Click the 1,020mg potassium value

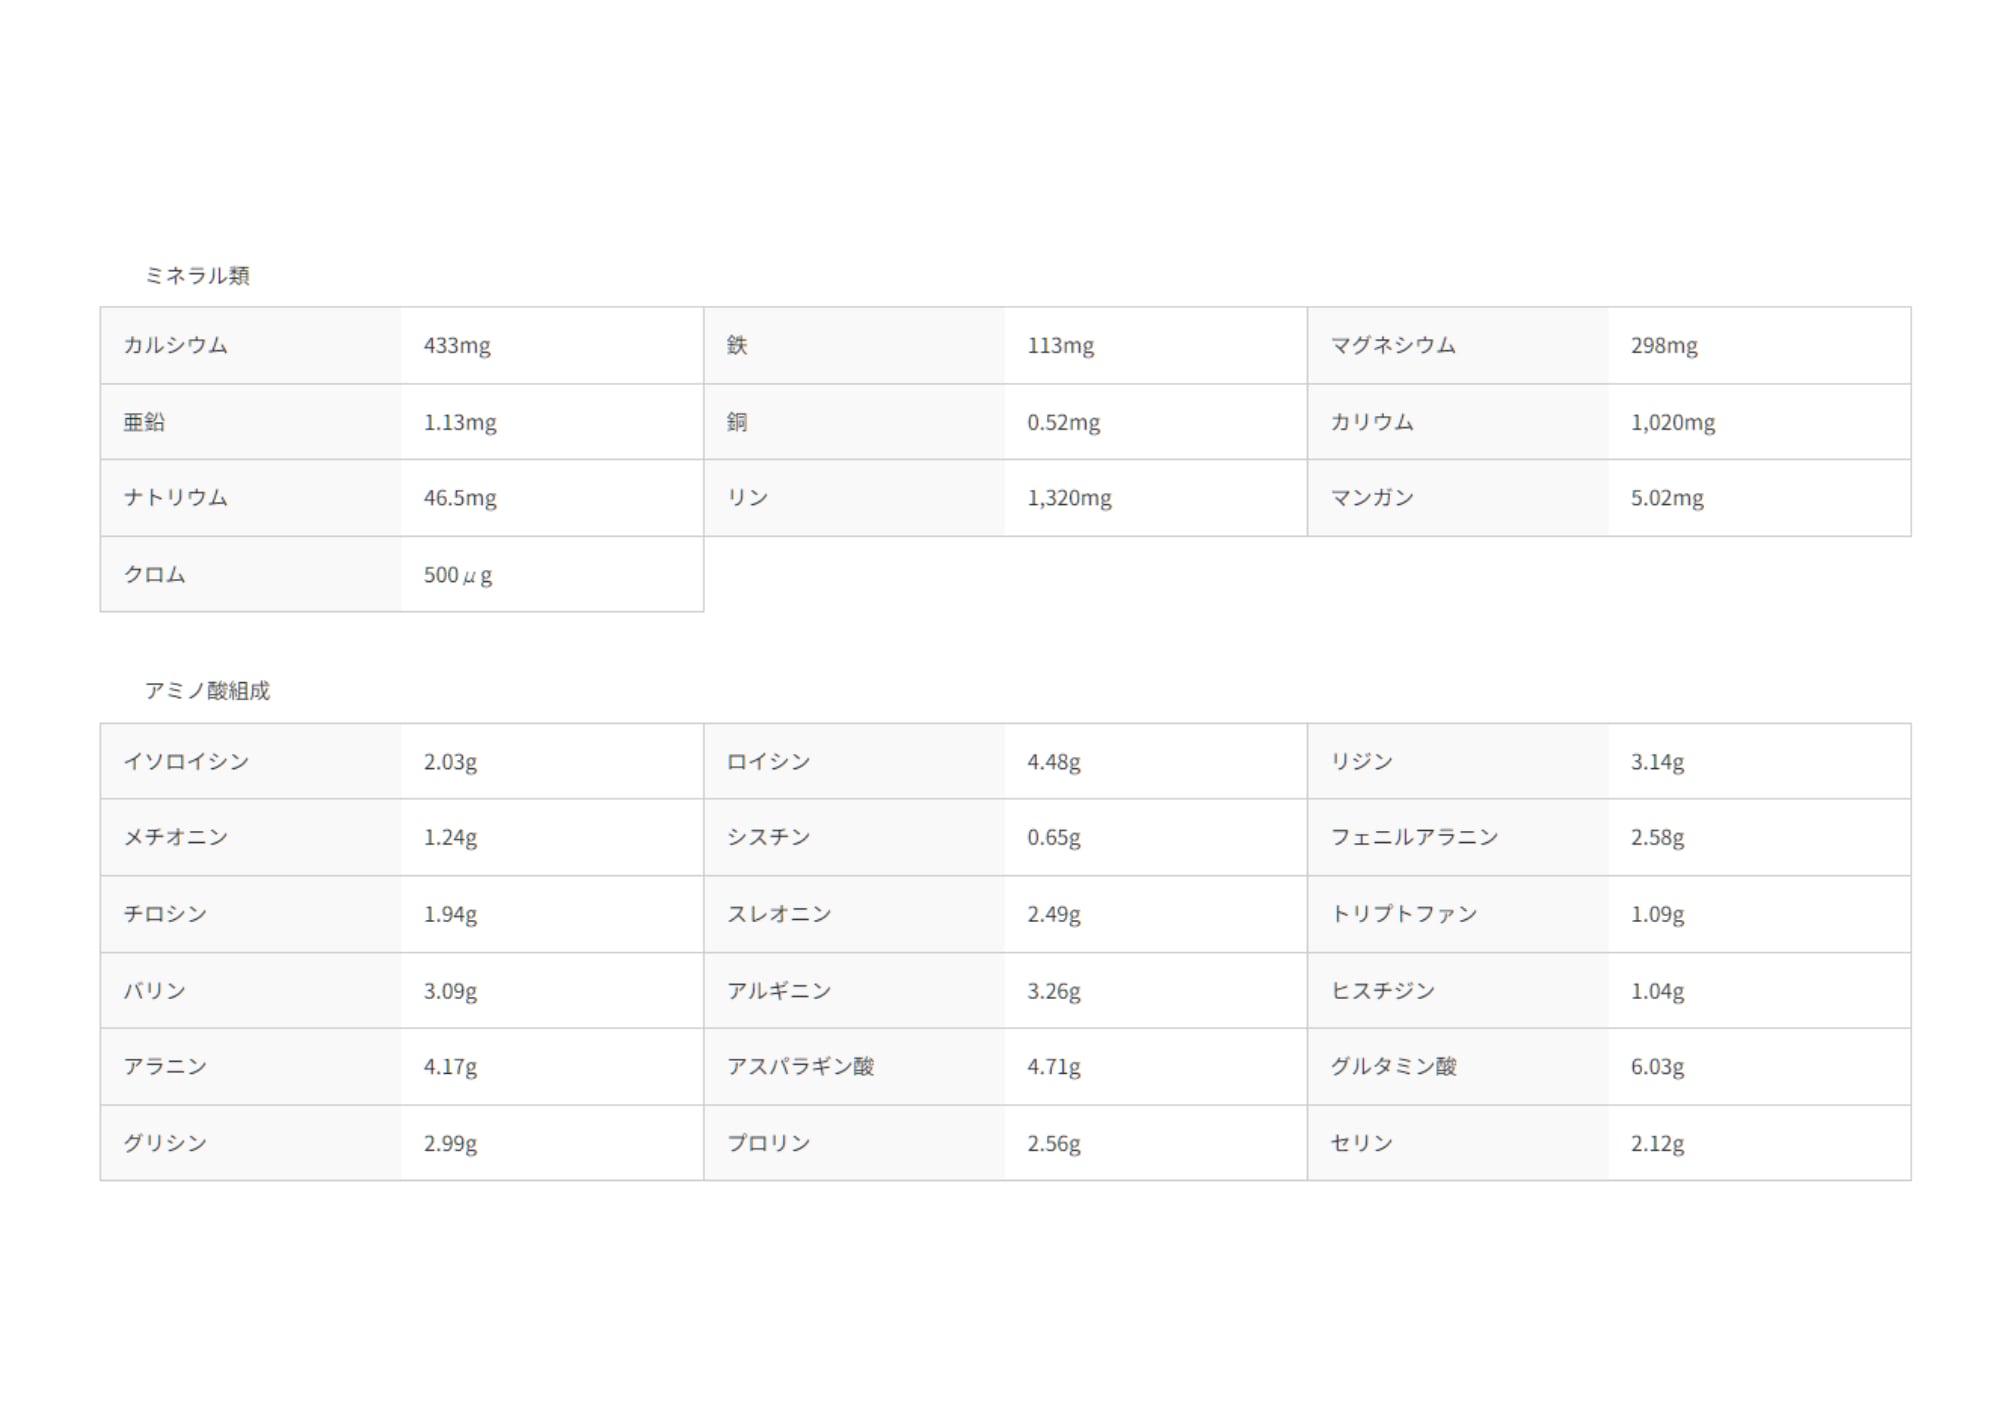(1672, 422)
